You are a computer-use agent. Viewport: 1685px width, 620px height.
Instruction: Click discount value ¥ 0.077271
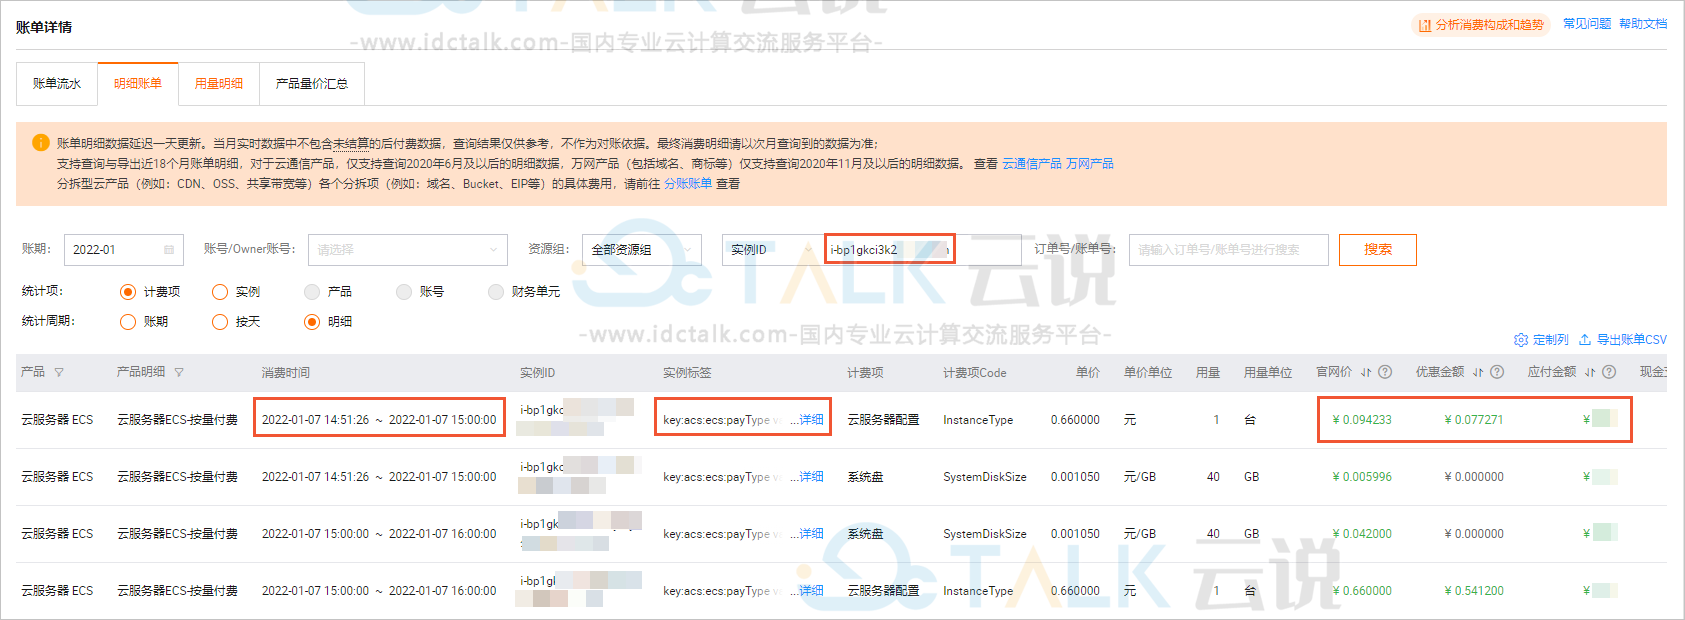pyautogui.click(x=1474, y=420)
